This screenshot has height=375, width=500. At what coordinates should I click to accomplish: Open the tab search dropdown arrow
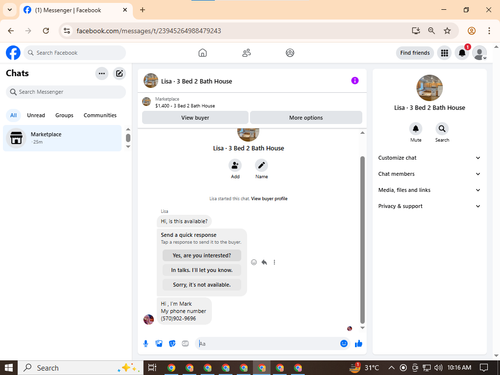tap(10, 10)
